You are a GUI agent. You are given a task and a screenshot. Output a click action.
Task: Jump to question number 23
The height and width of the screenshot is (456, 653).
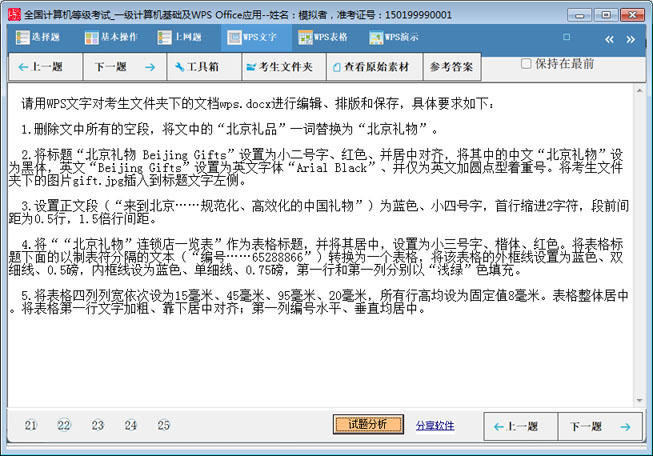coord(97,425)
